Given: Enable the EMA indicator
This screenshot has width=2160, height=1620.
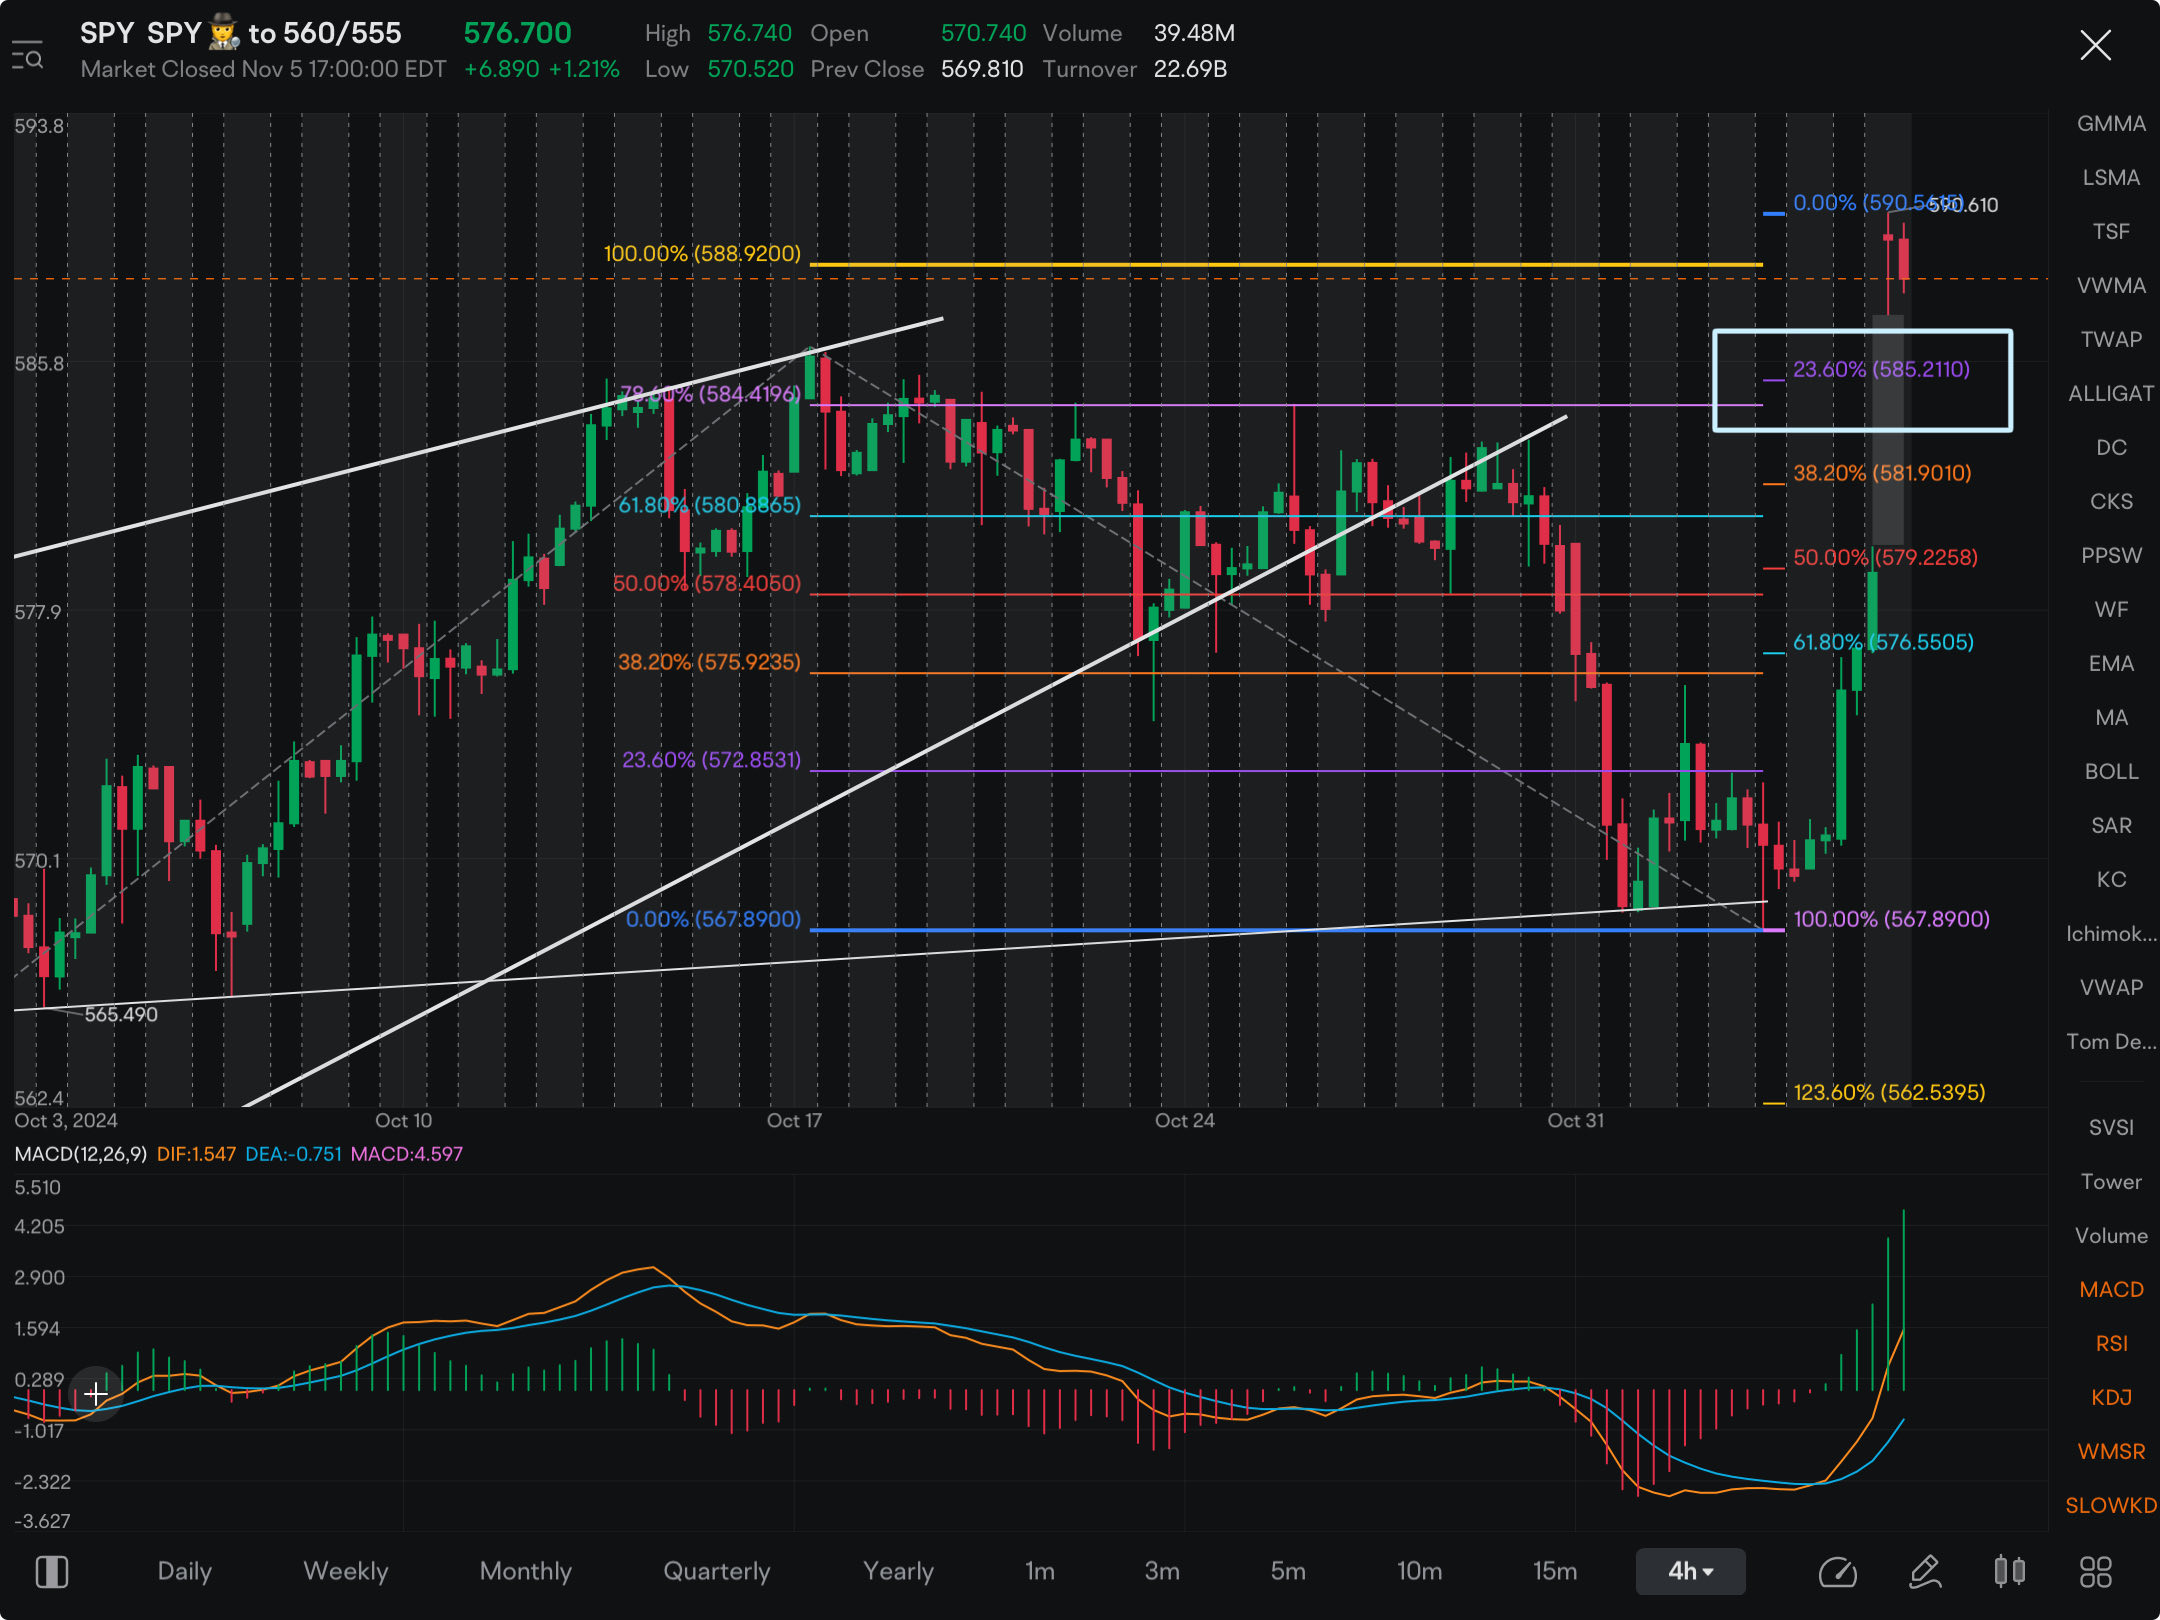Looking at the screenshot, I should [2111, 664].
